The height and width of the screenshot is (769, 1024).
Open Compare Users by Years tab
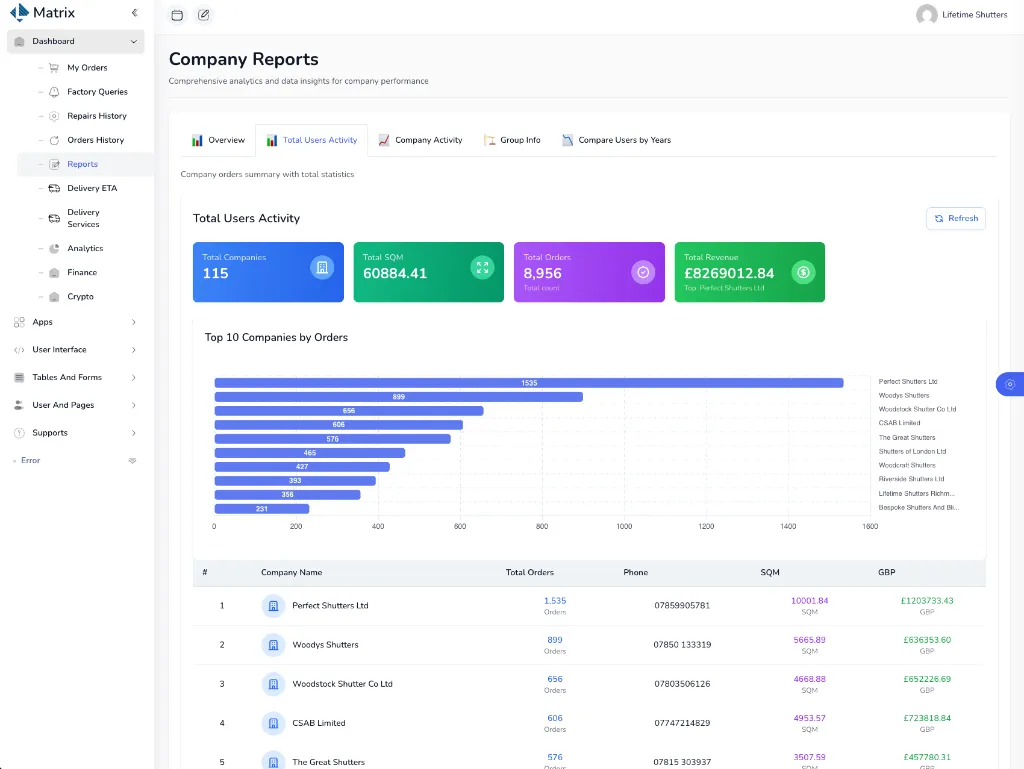[616, 140]
